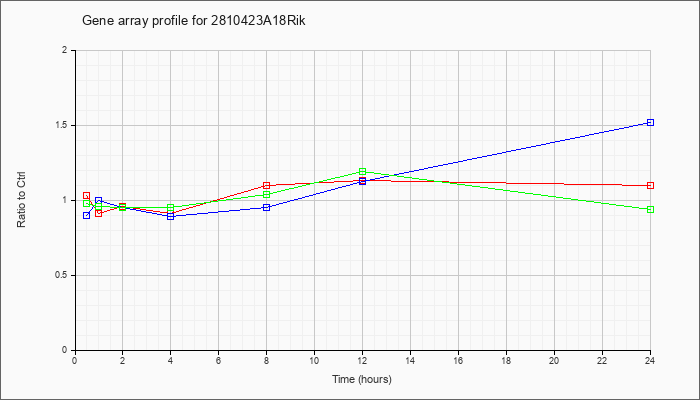
Task: Click blue data marker at 24 hours
Action: click(650, 122)
